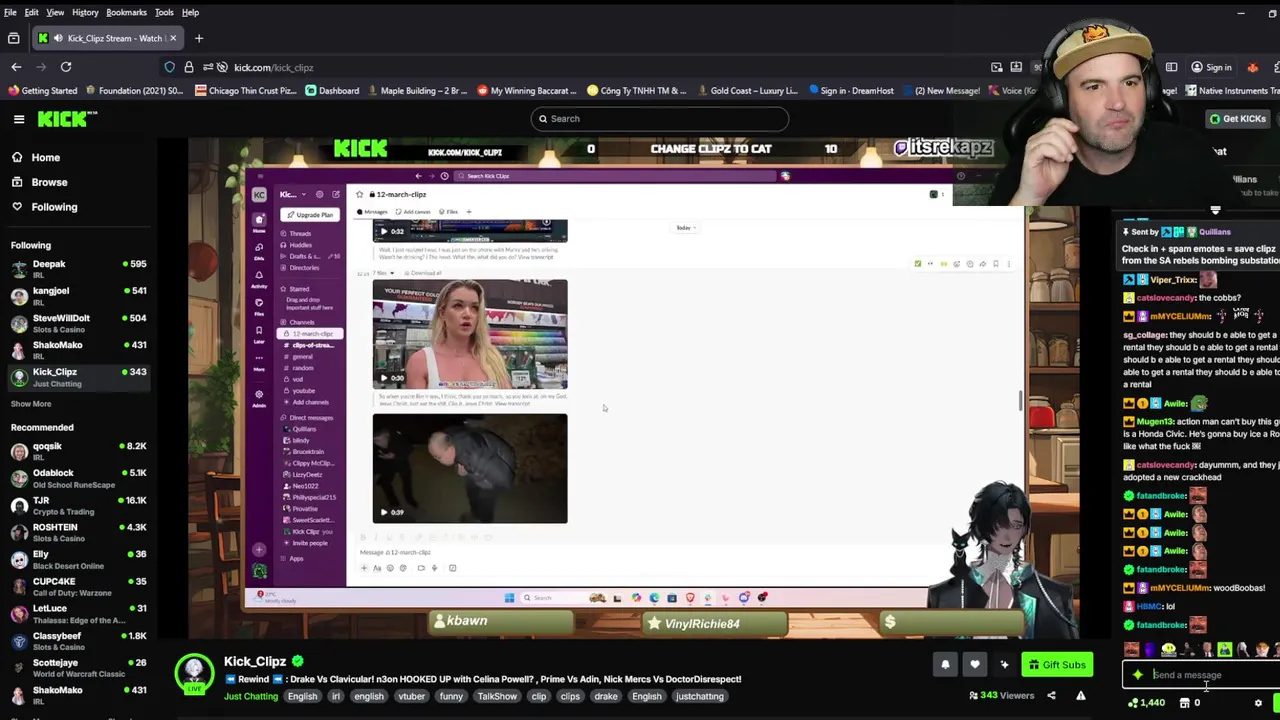The width and height of the screenshot is (1280, 720).
Task: Expand the following list with Show more
Action: [31, 404]
